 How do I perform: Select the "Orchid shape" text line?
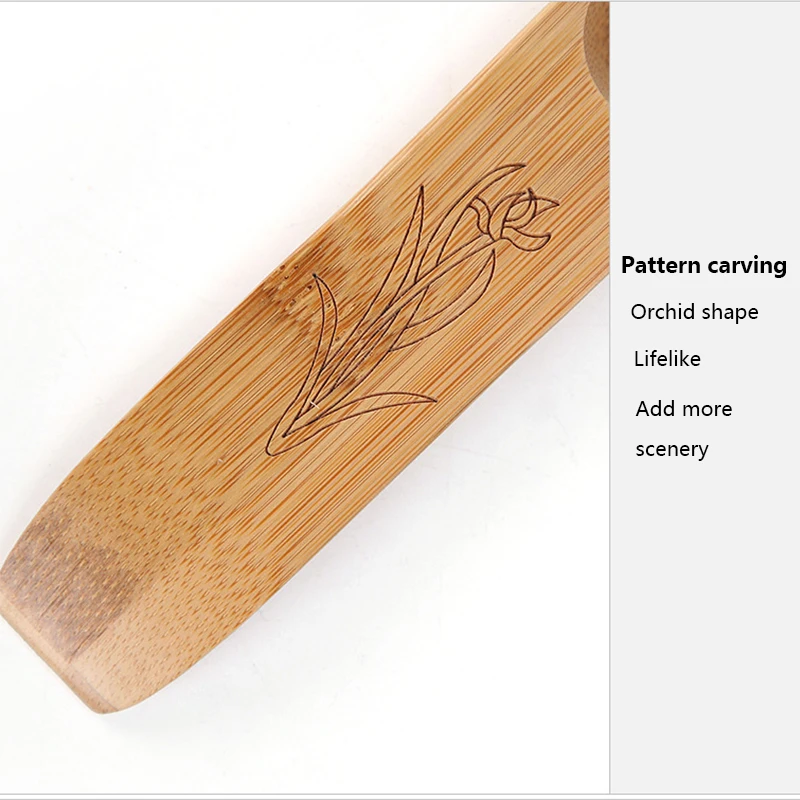[694, 312]
